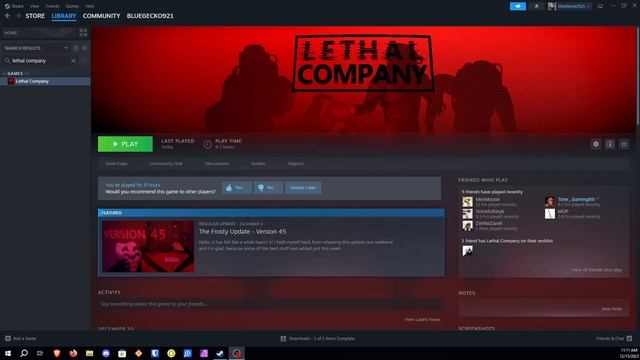The height and width of the screenshot is (360, 640).
Task: Clear the library search text
Action: click(x=73, y=61)
